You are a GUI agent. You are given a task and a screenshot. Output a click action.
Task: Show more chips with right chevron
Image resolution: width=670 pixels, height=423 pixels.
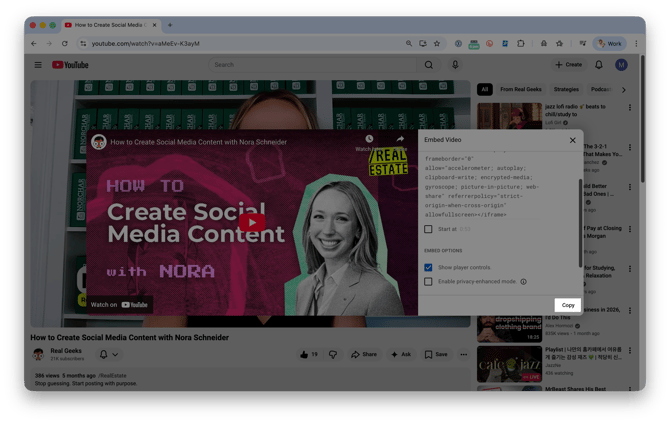pos(624,90)
